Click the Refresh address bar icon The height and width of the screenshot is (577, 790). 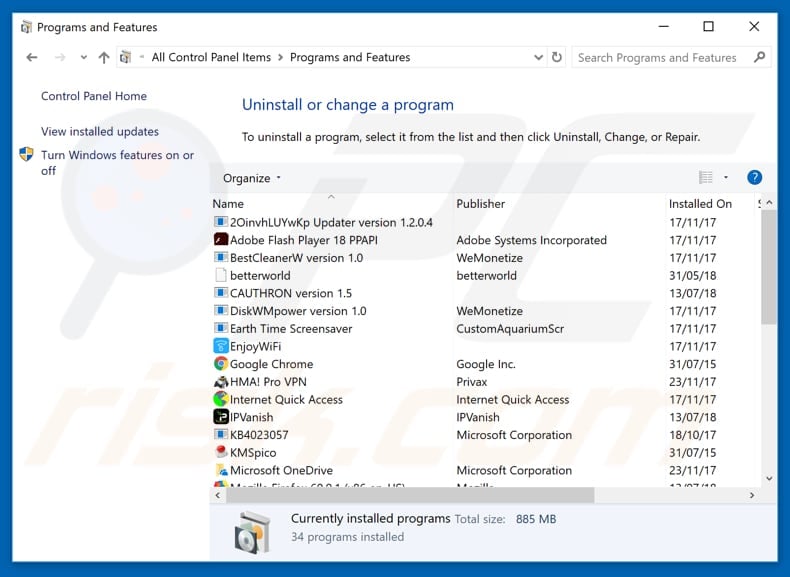pyautogui.click(x=557, y=57)
